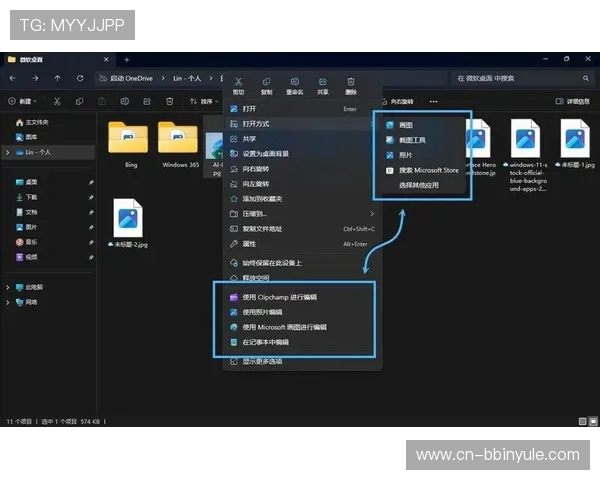Expand the Lin - 个人 tree node
This screenshot has height=480, width=600.
[x=8, y=152]
